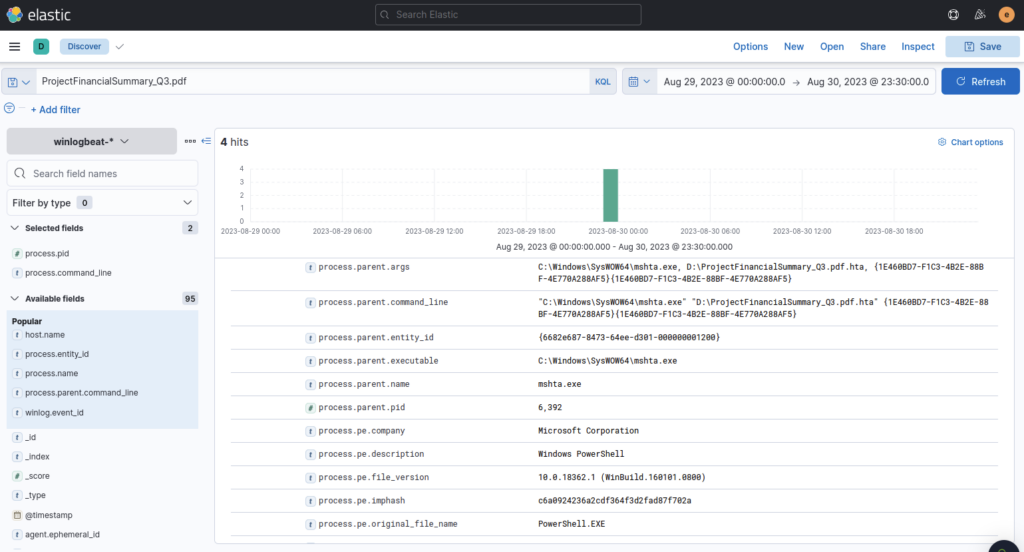Viewport: 1024px width, 552px height.
Task: Collapse the Available fields section
Action: point(14,299)
